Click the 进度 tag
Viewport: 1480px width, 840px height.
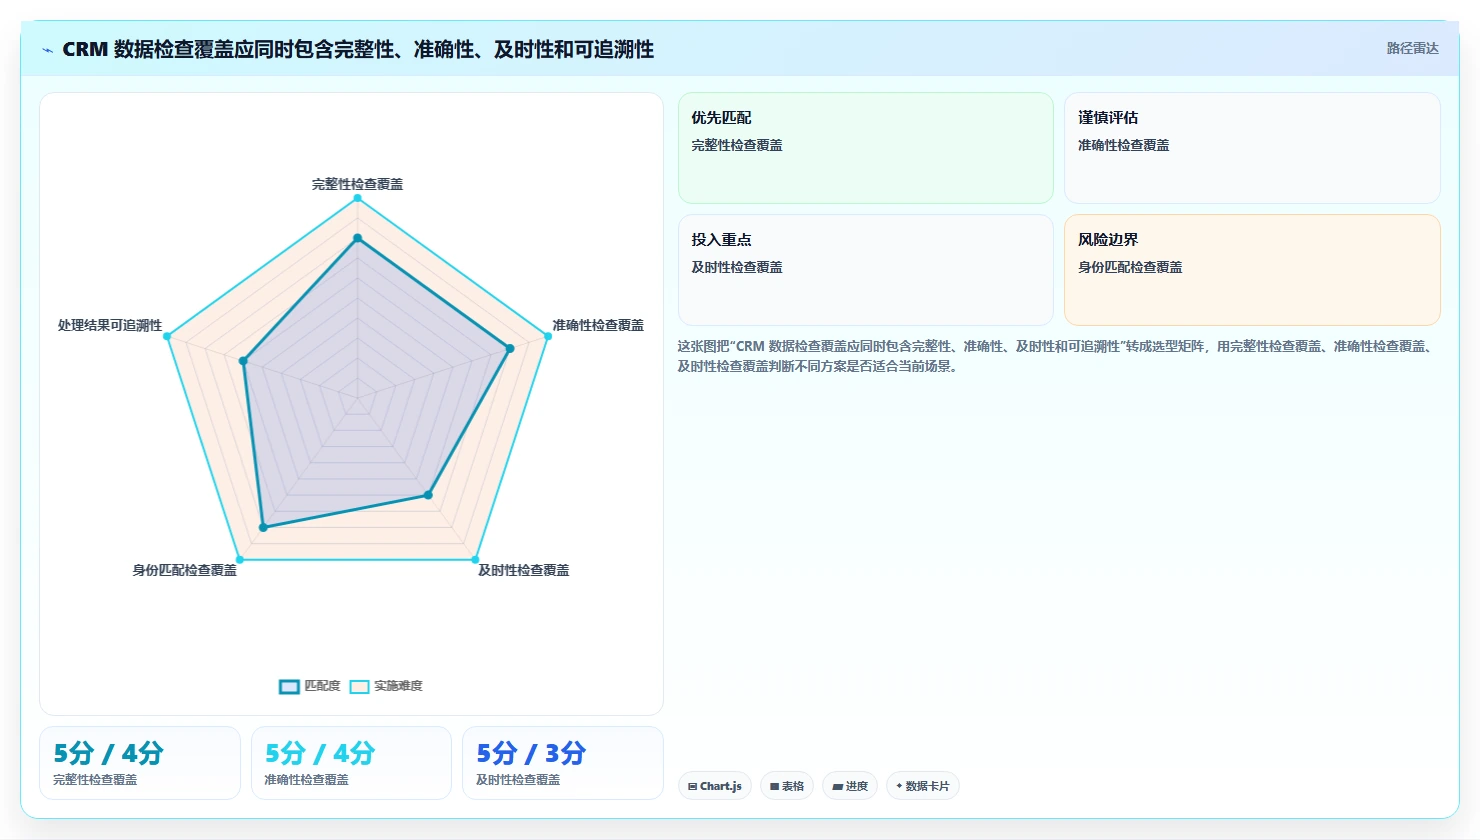tap(850, 786)
